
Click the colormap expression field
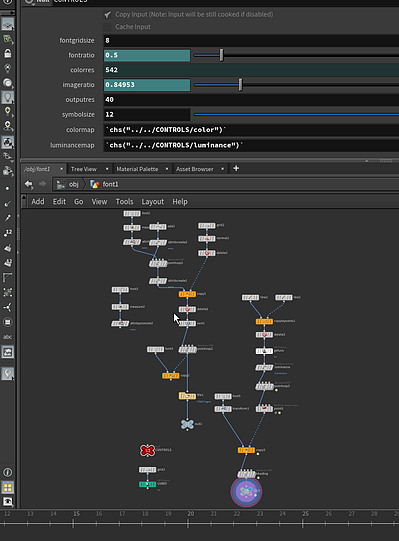tap(251, 130)
